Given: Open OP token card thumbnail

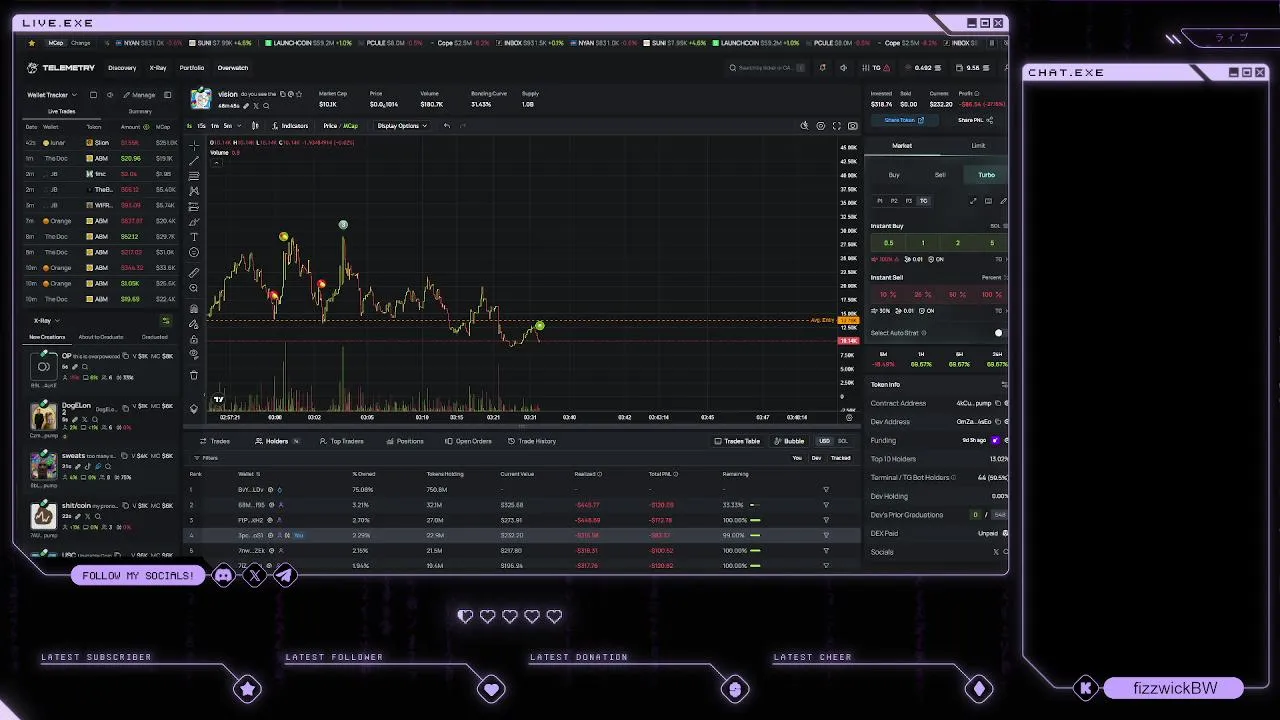Looking at the screenshot, I should [43, 367].
